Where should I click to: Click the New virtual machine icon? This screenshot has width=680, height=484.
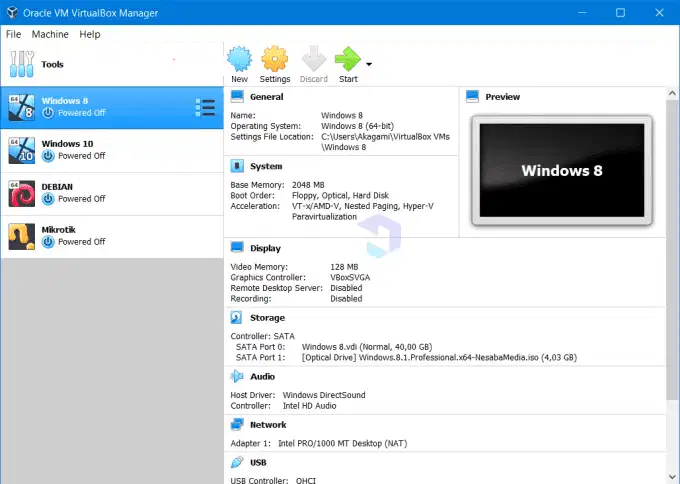239,59
